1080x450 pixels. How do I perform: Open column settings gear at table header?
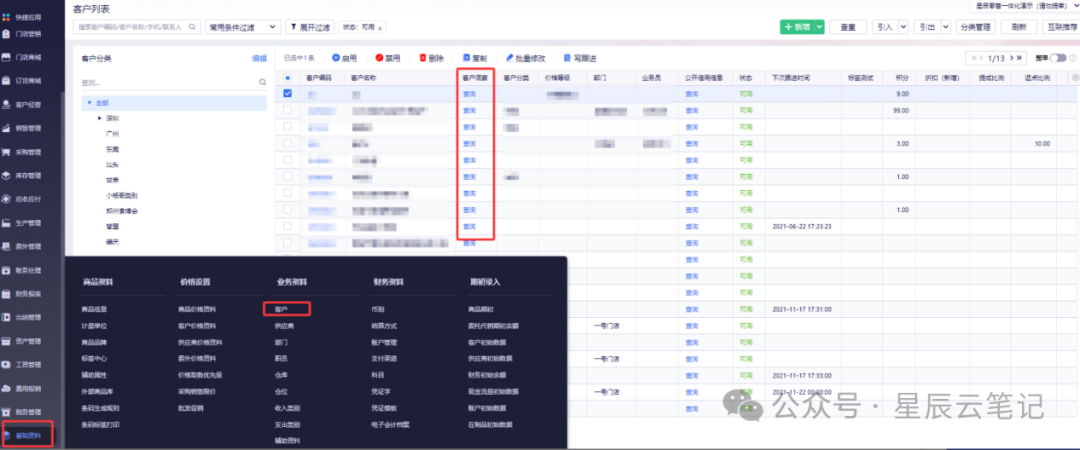1075,78
